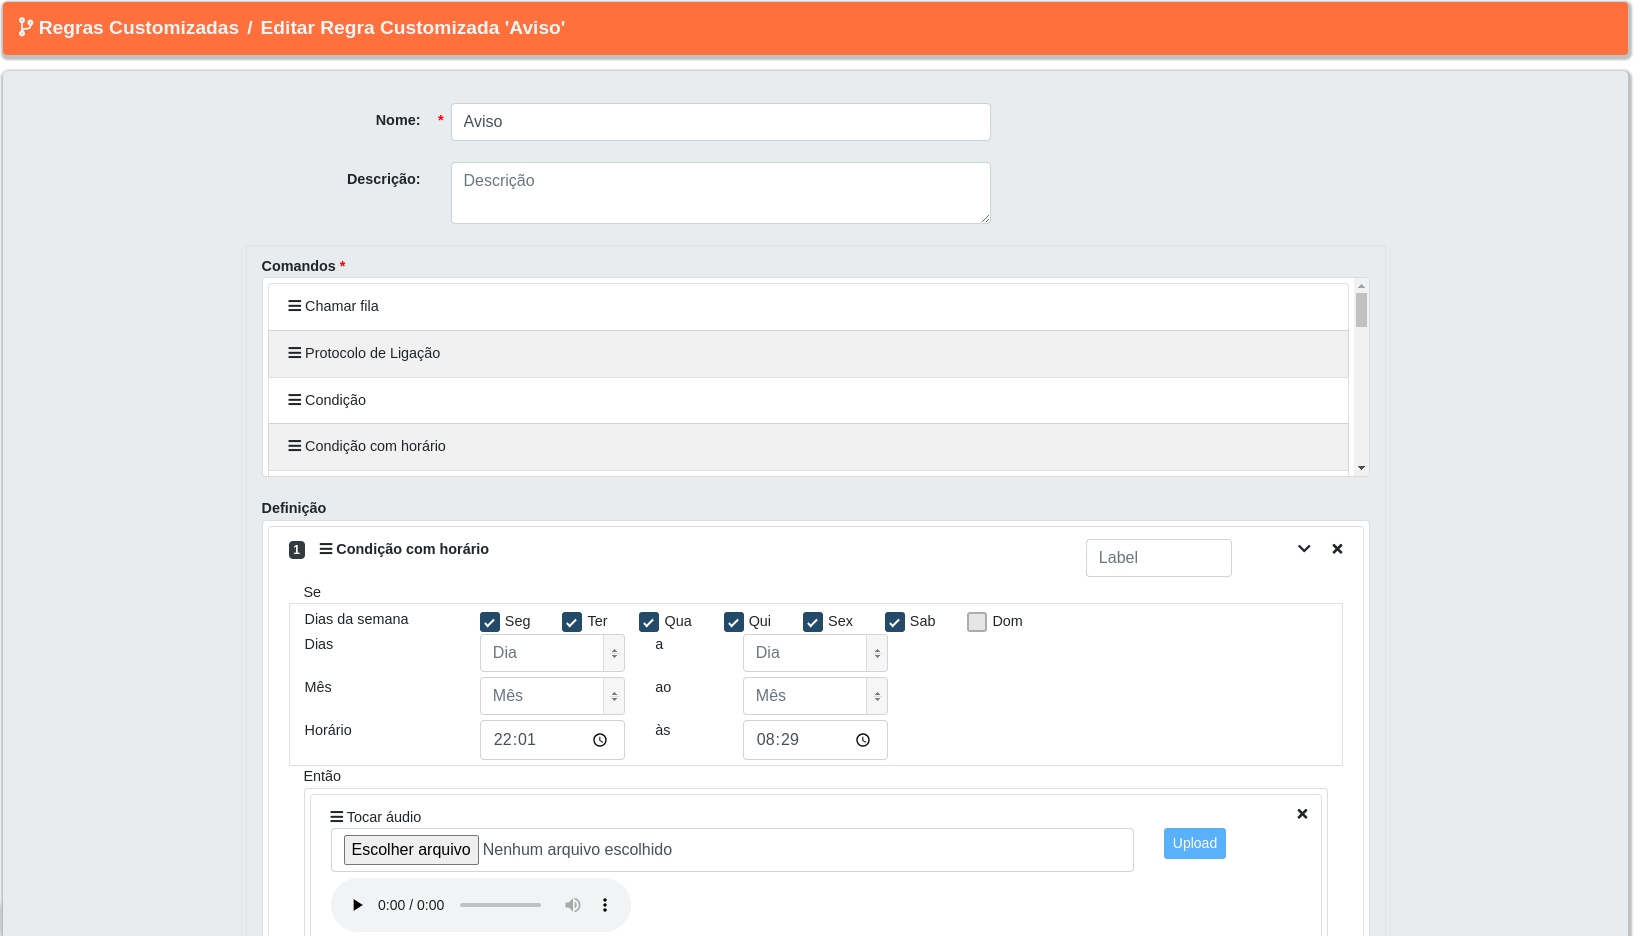Click the step number 1 badge
1642x936 pixels.
coord(297,550)
